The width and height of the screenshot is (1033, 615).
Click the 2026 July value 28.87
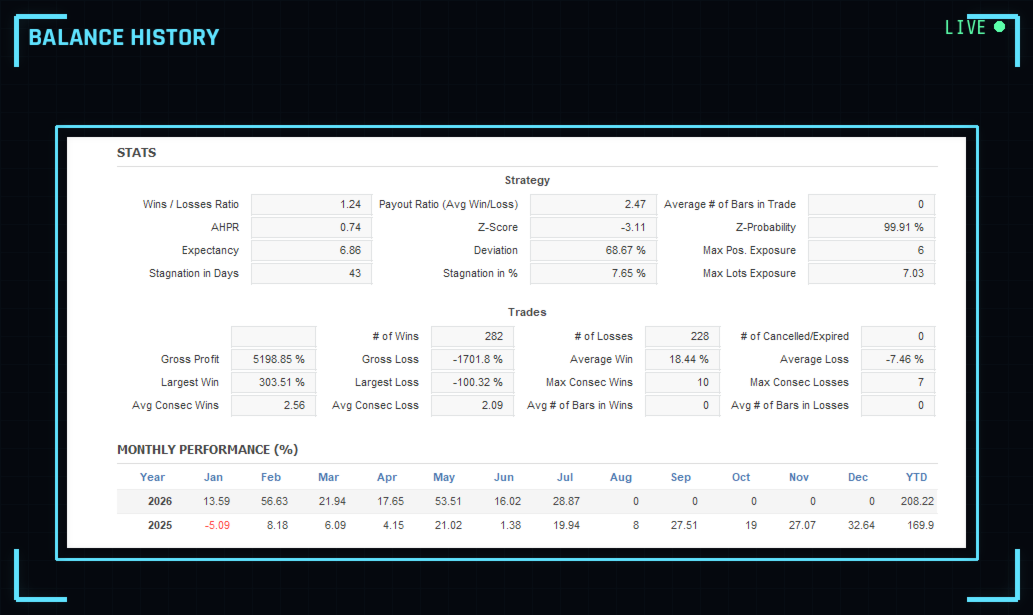(566, 502)
